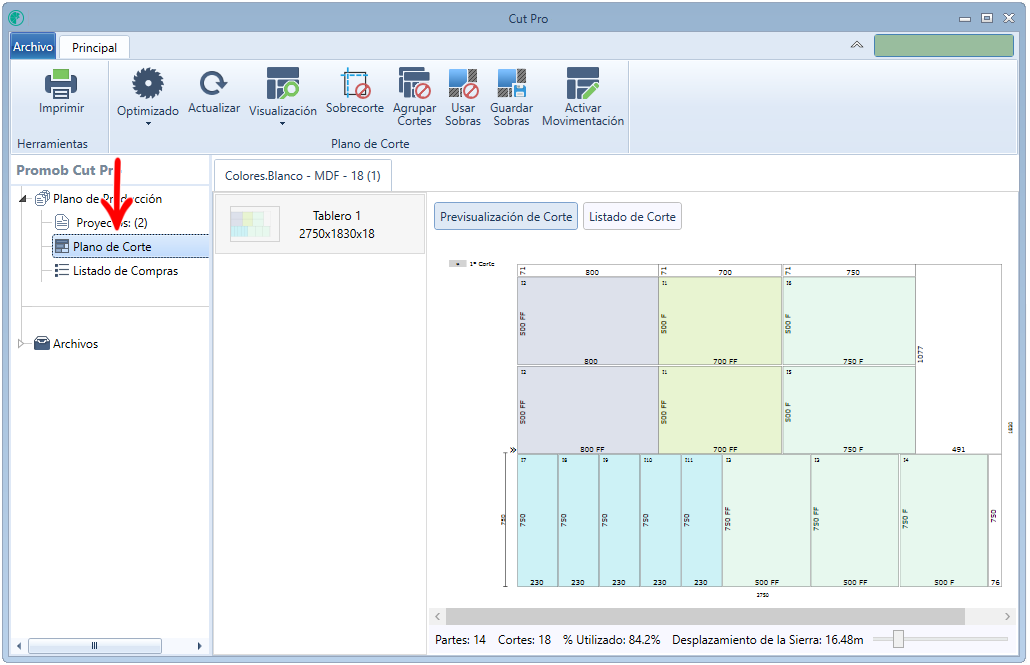The image size is (1030, 665).
Task: Collapse the Plano de Producción tree node
Action: pyautogui.click(x=23, y=198)
